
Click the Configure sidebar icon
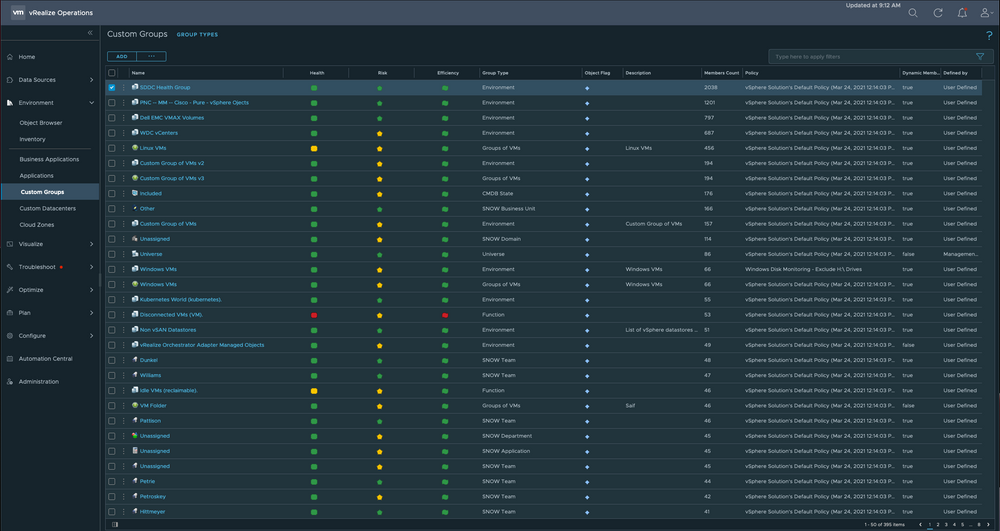click(10, 336)
